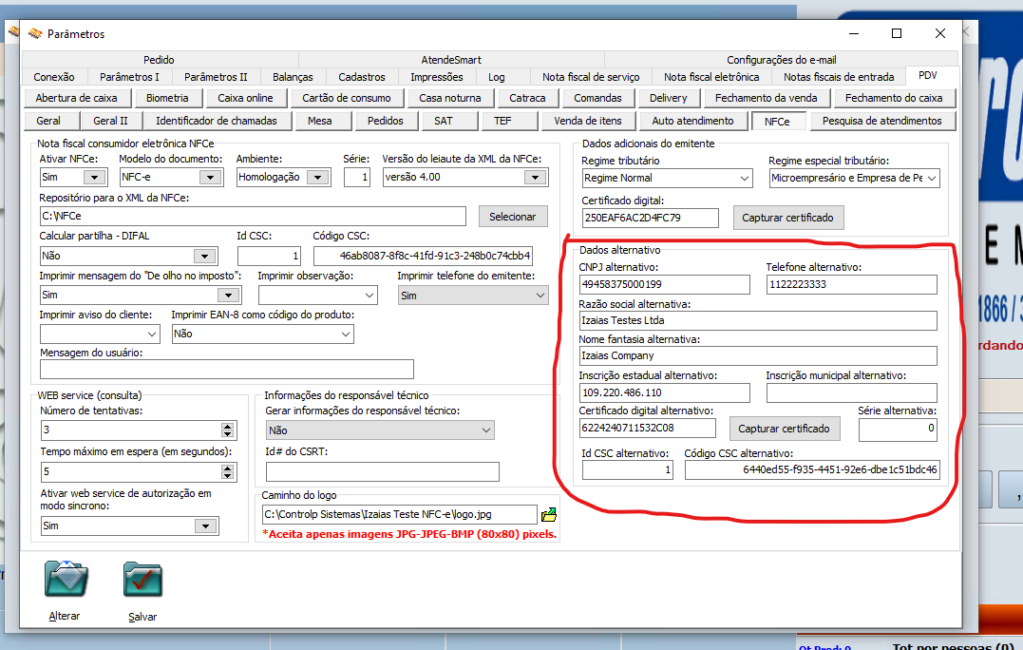Open Imprimir EAN-8 como código dropdown

346,334
